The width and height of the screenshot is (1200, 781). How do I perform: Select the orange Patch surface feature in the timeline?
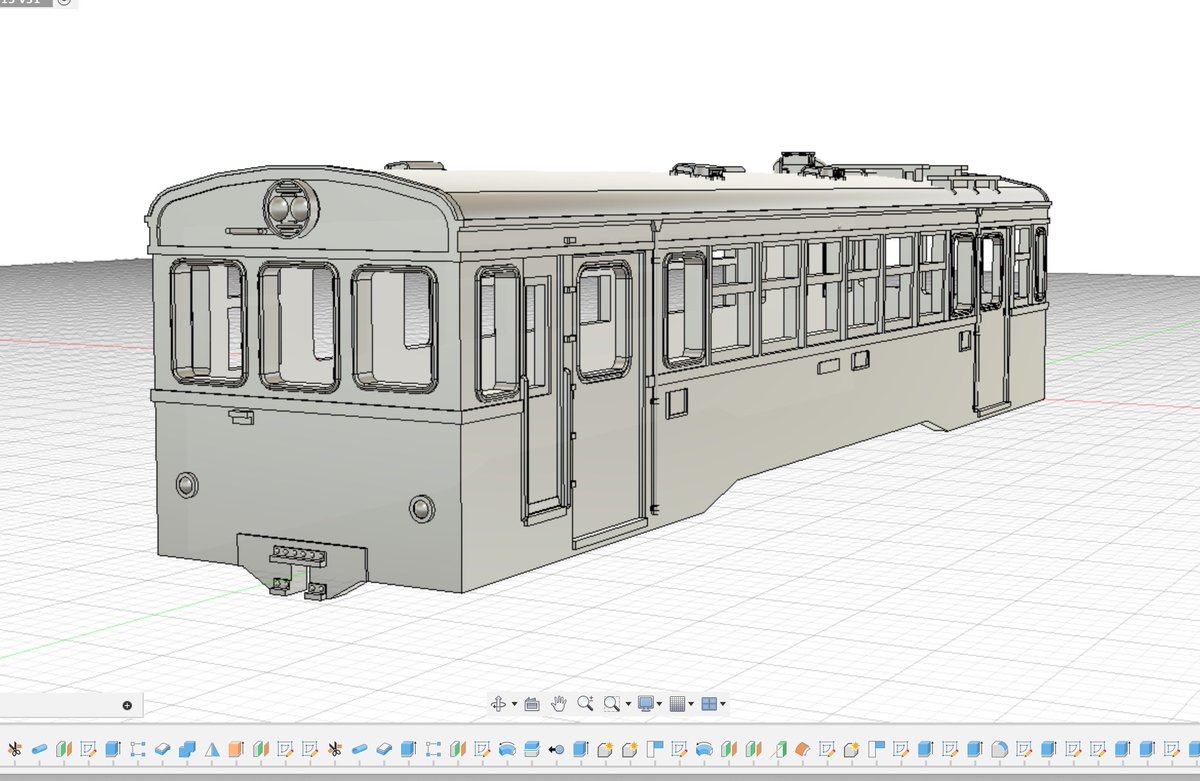click(802, 749)
